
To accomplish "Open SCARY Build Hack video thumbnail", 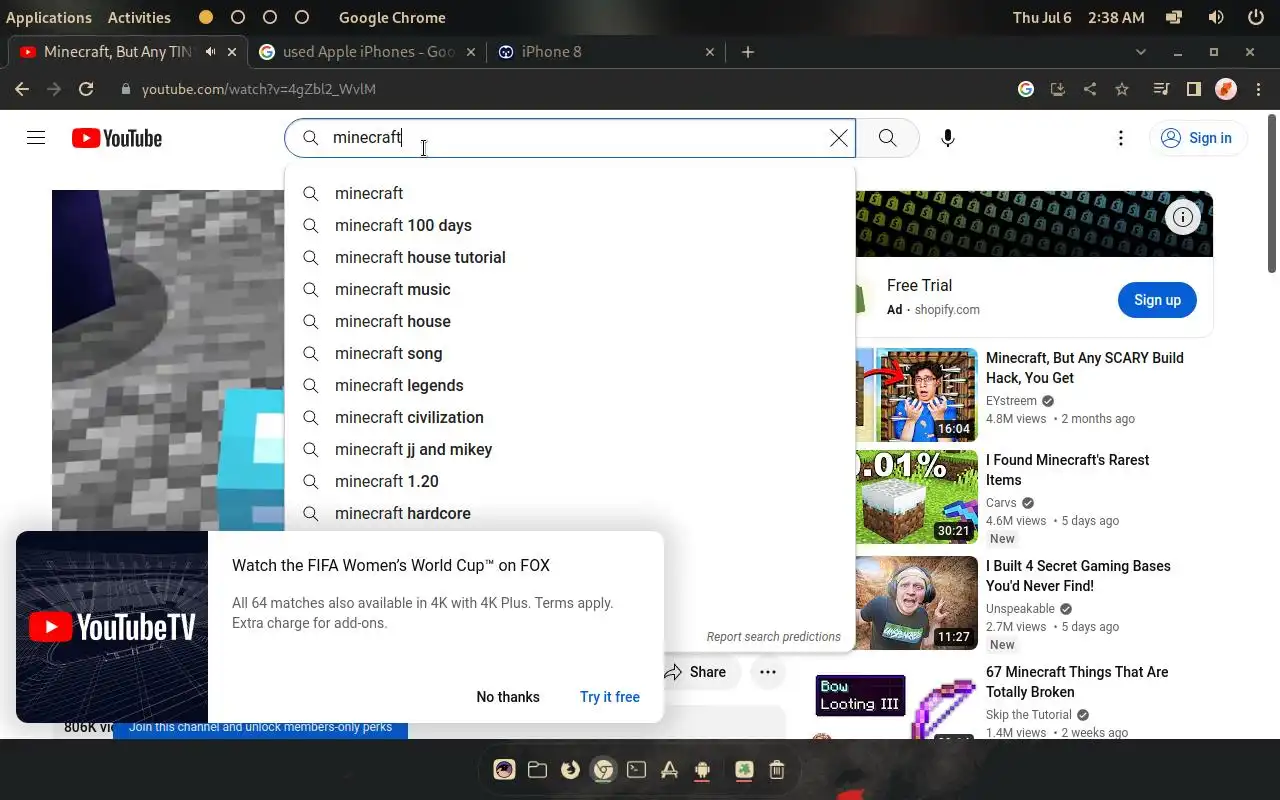I will 916,394.
